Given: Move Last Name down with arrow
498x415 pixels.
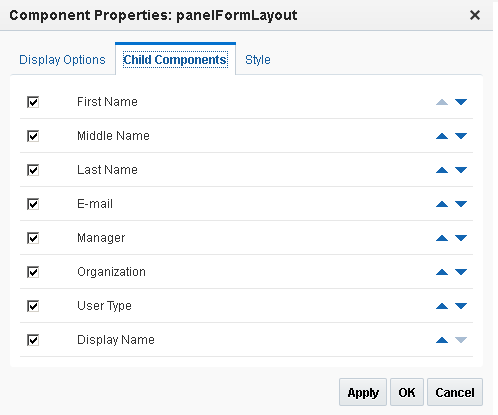Looking at the screenshot, I should point(461,170).
